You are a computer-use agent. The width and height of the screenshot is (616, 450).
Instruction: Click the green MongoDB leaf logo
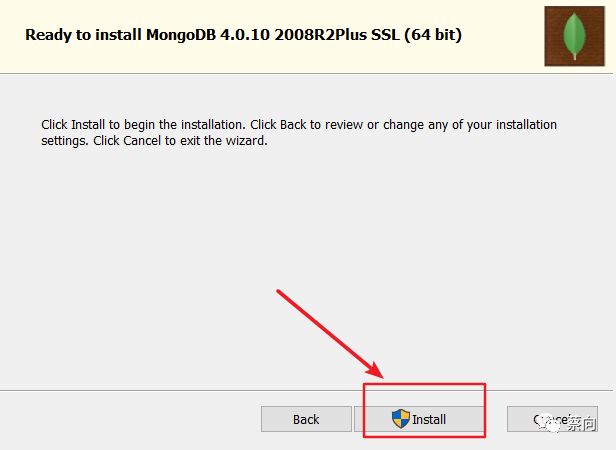click(574, 36)
